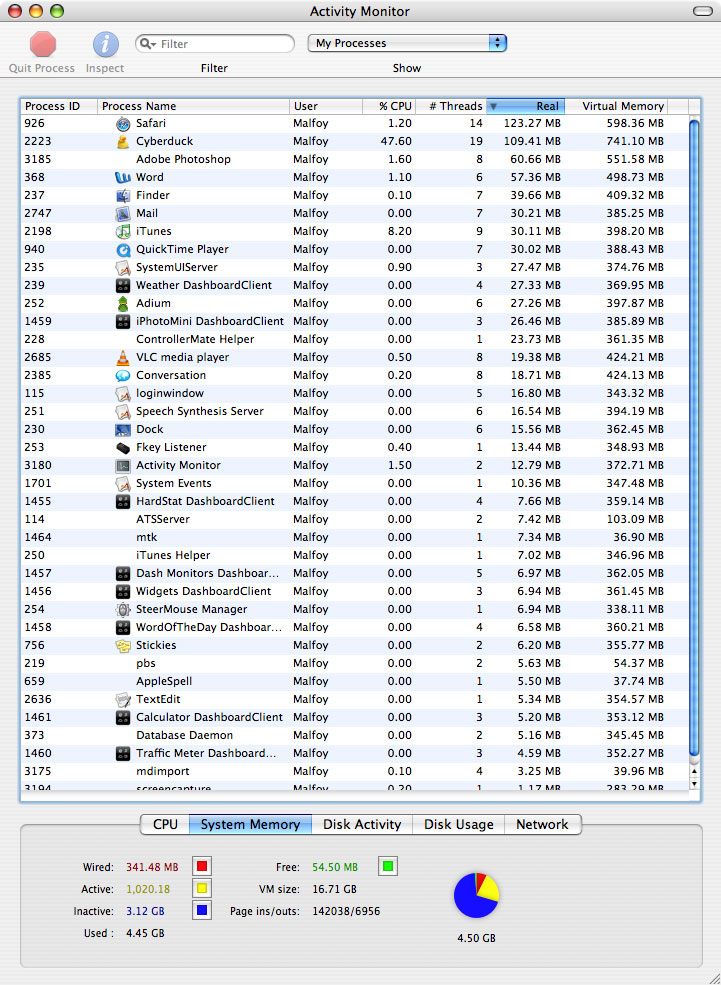Select the TextEdit icon

pyautogui.click(x=123, y=700)
